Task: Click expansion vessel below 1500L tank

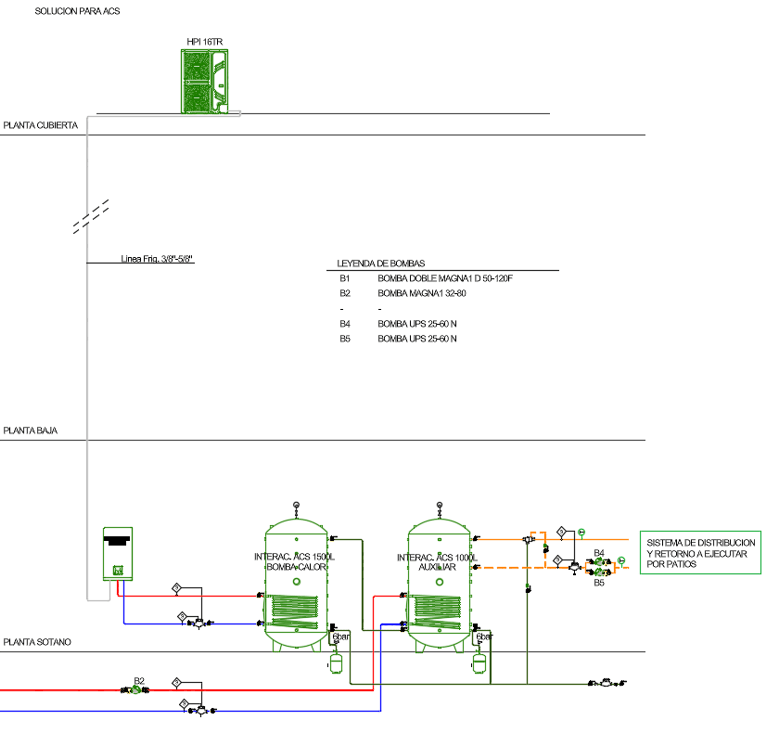Action: (336, 663)
